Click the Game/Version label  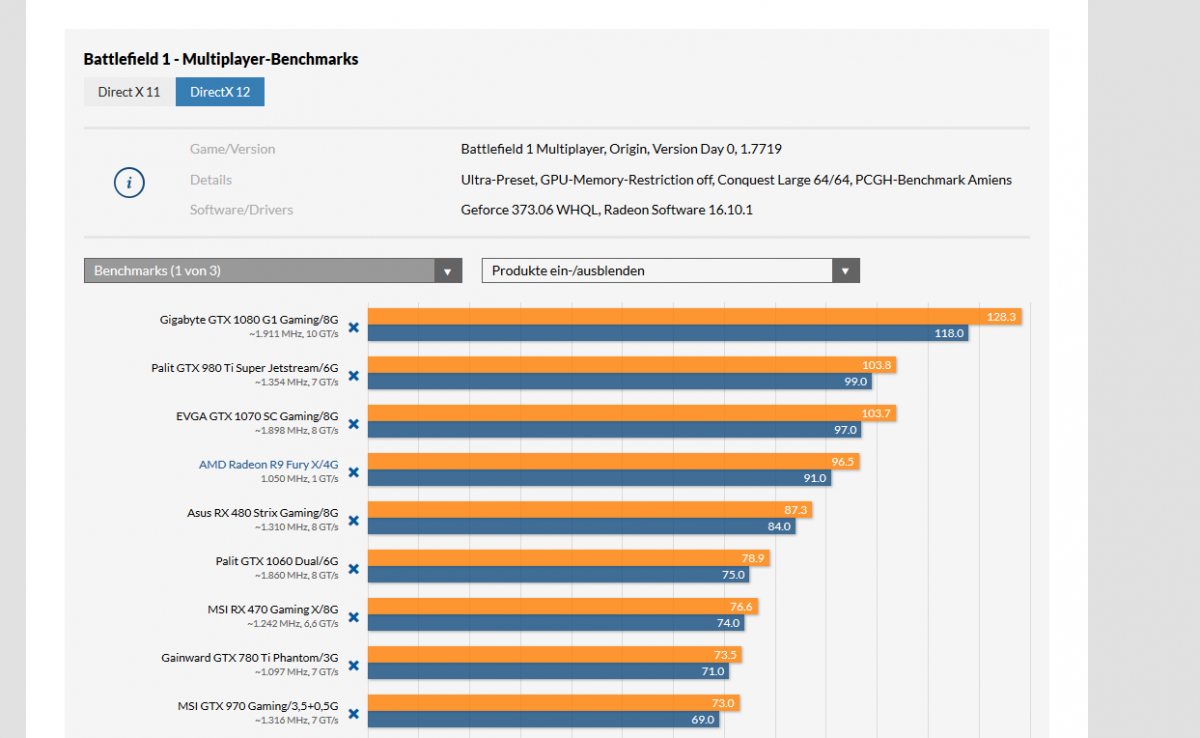[232, 149]
